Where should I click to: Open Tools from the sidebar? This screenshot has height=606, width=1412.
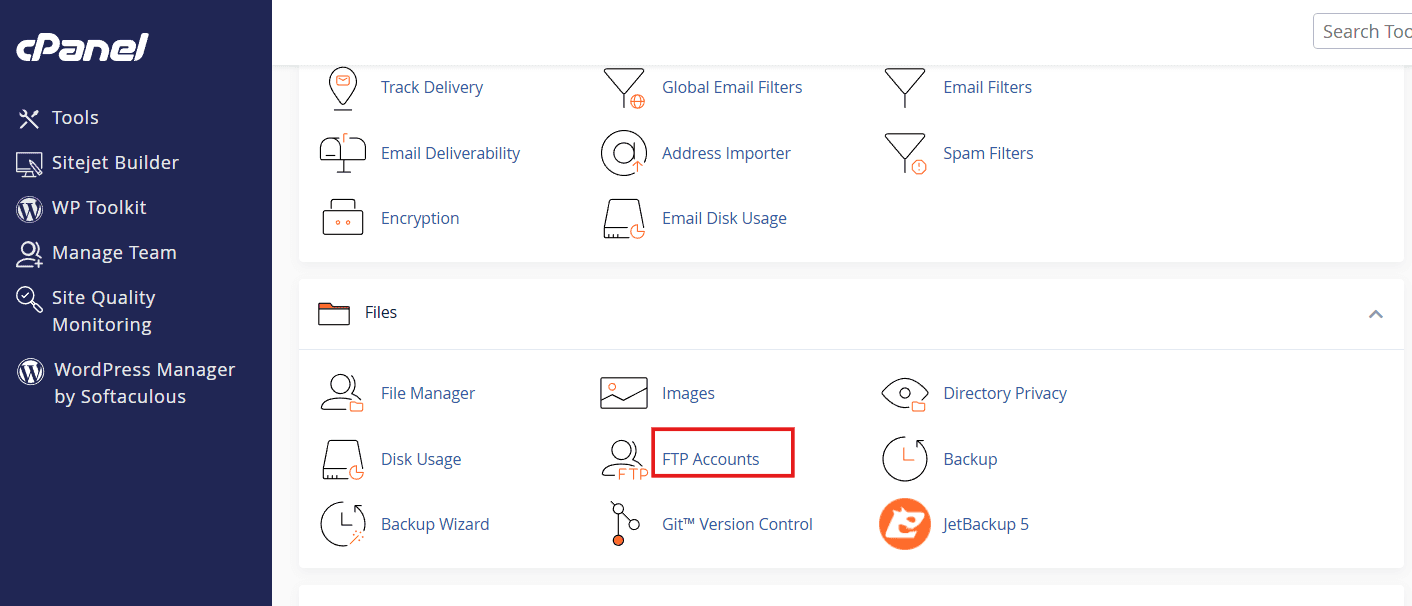pyautogui.click(x=77, y=117)
